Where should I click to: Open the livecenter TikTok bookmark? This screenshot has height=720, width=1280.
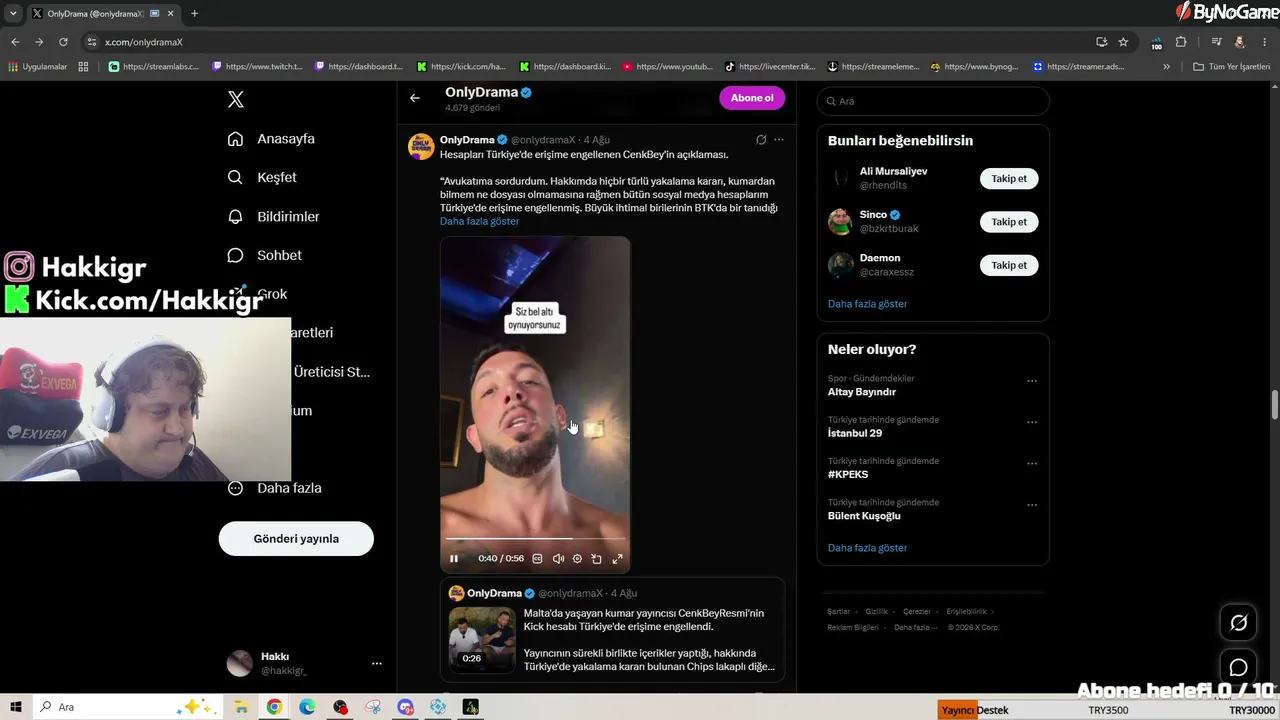pos(770,67)
